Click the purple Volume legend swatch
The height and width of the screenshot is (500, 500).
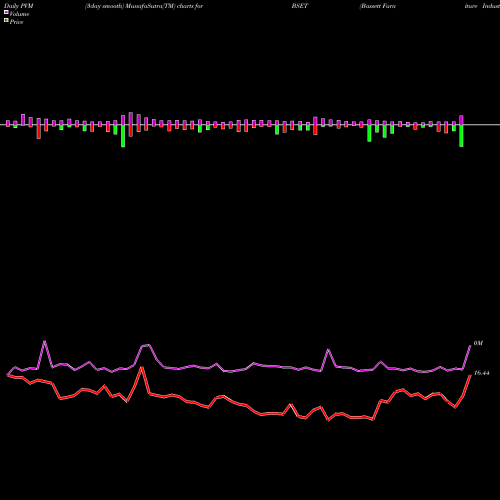[x=6, y=13]
